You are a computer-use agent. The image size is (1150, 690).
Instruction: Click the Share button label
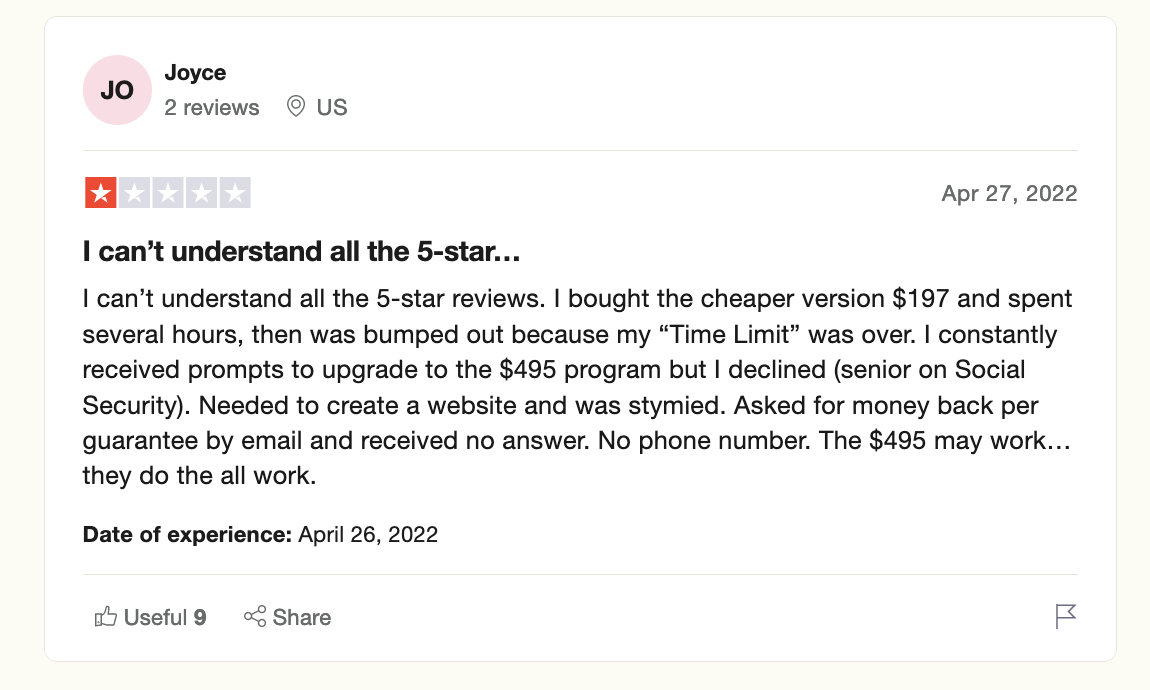(301, 617)
